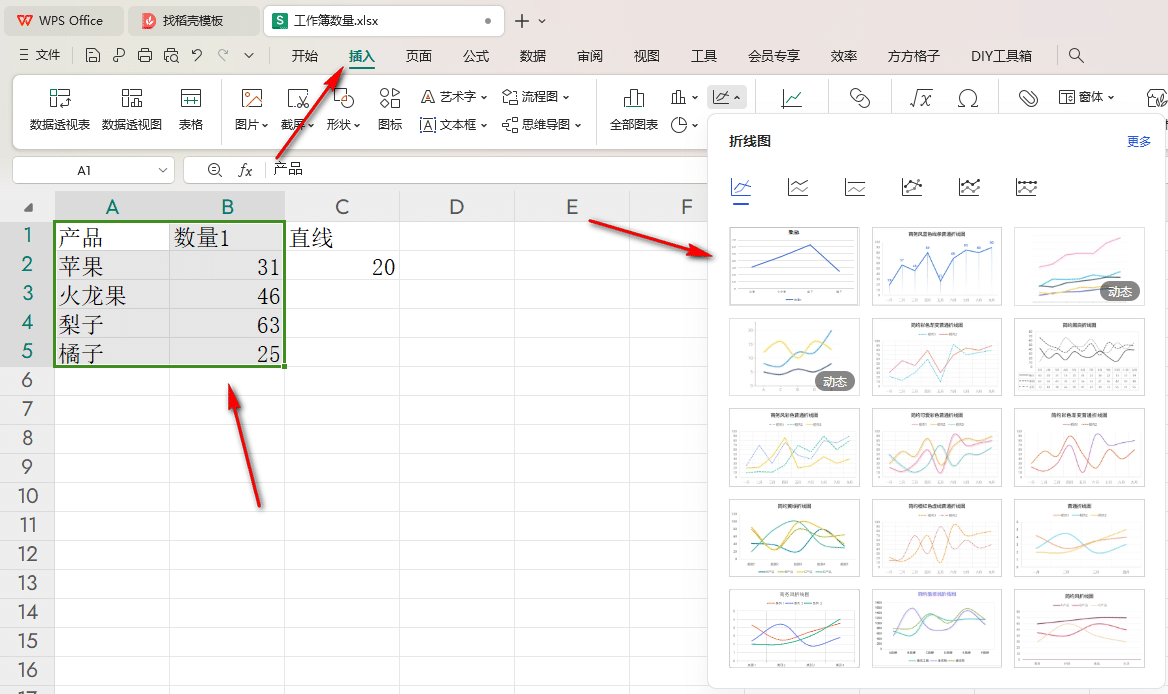Choose the first plain blue line chart thumbnail

(794, 267)
